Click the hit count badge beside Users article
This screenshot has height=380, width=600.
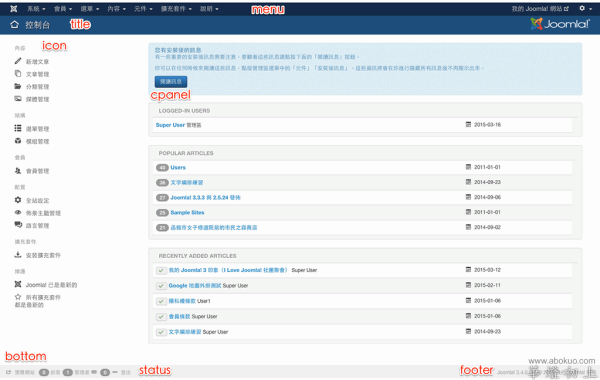(x=162, y=167)
